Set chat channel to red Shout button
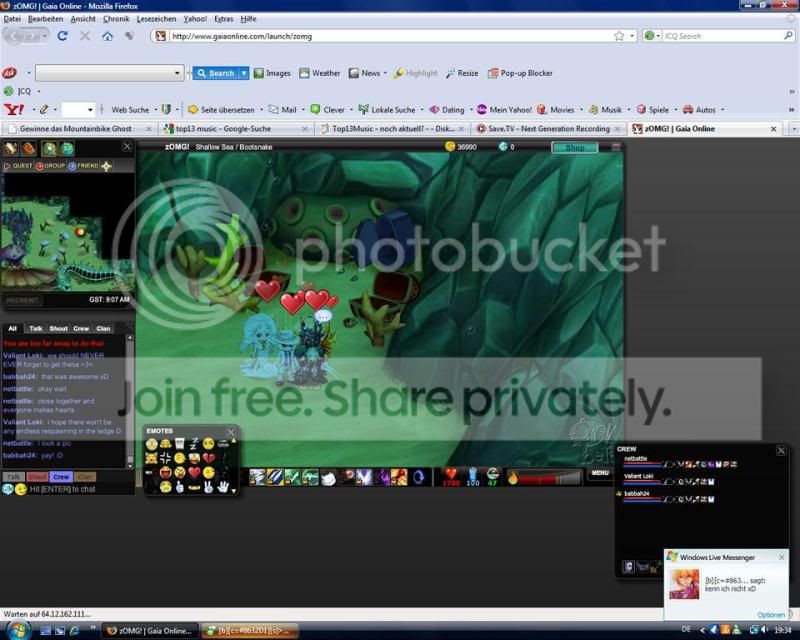The width and height of the screenshot is (800, 640). [37, 477]
